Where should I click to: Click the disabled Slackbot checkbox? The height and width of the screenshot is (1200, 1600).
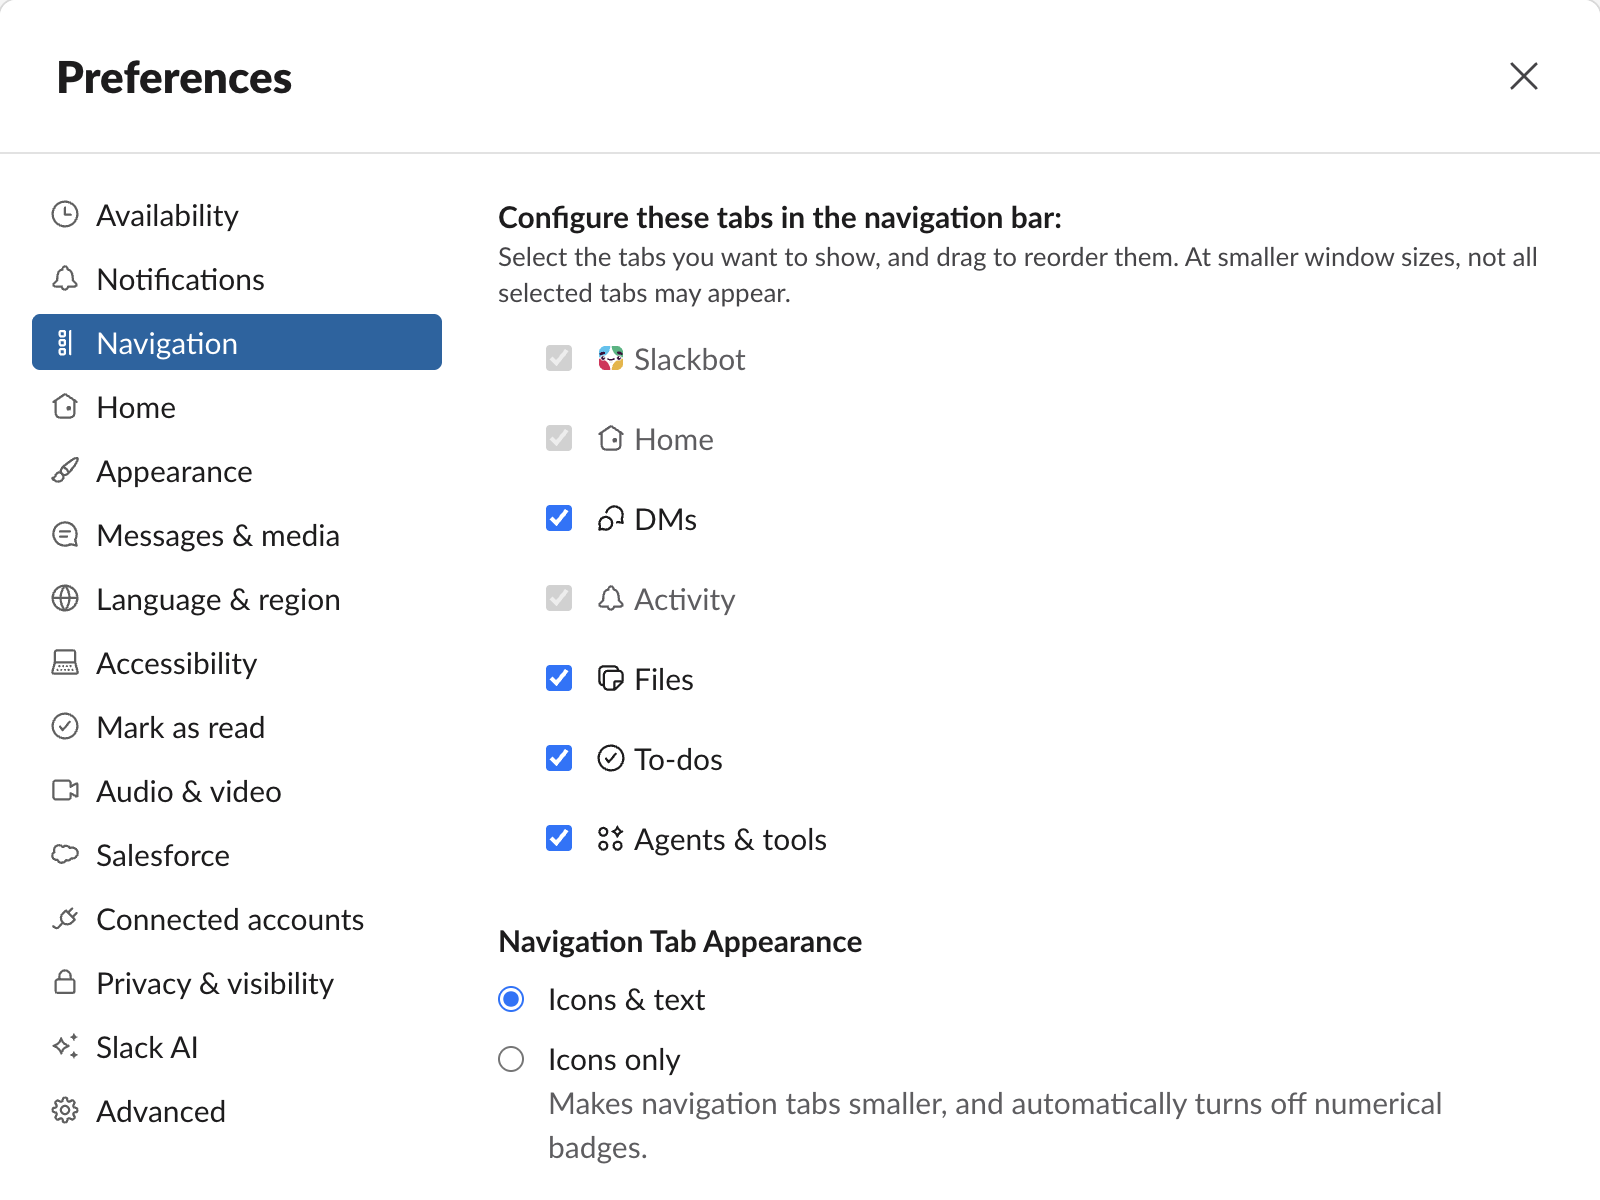tap(559, 358)
